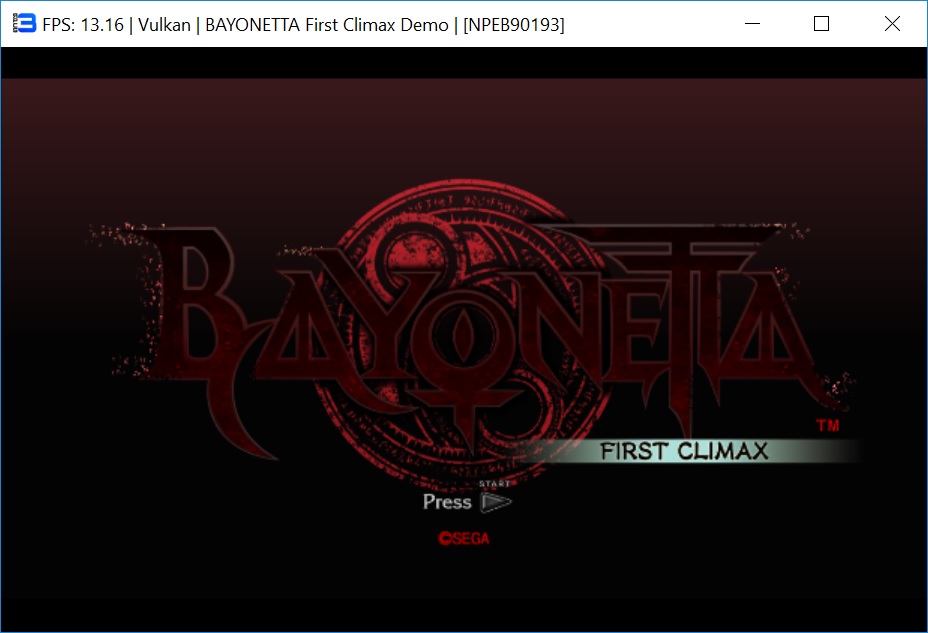This screenshot has width=928, height=633.
Task: Click the window title bar text
Action: click(x=304, y=24)
